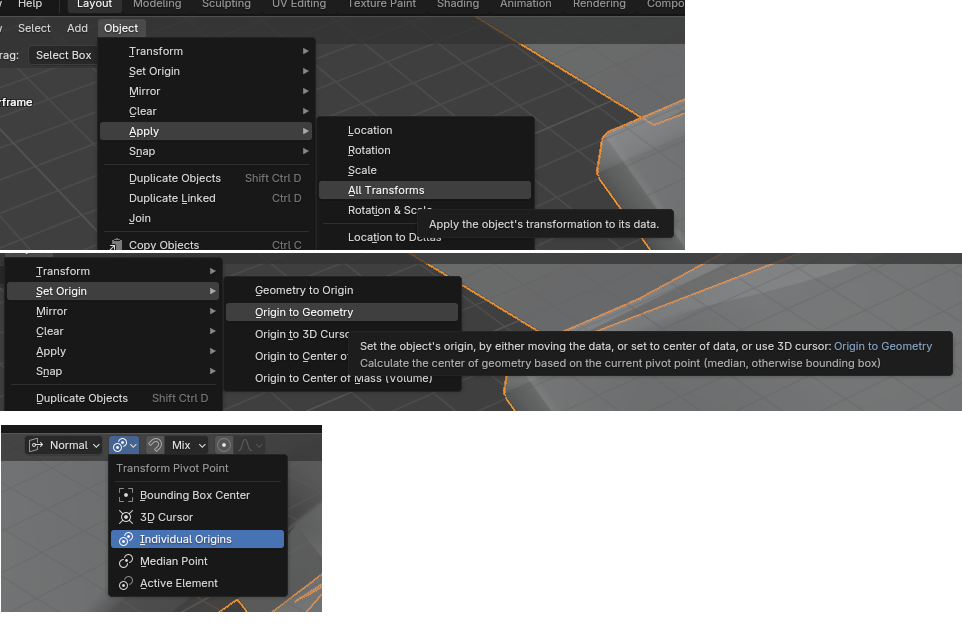This screenshot has height=637, width=962.
Task: Expand Transform above highlighted Set Origin
Action: pyautogui.click(x=113, y=271)
